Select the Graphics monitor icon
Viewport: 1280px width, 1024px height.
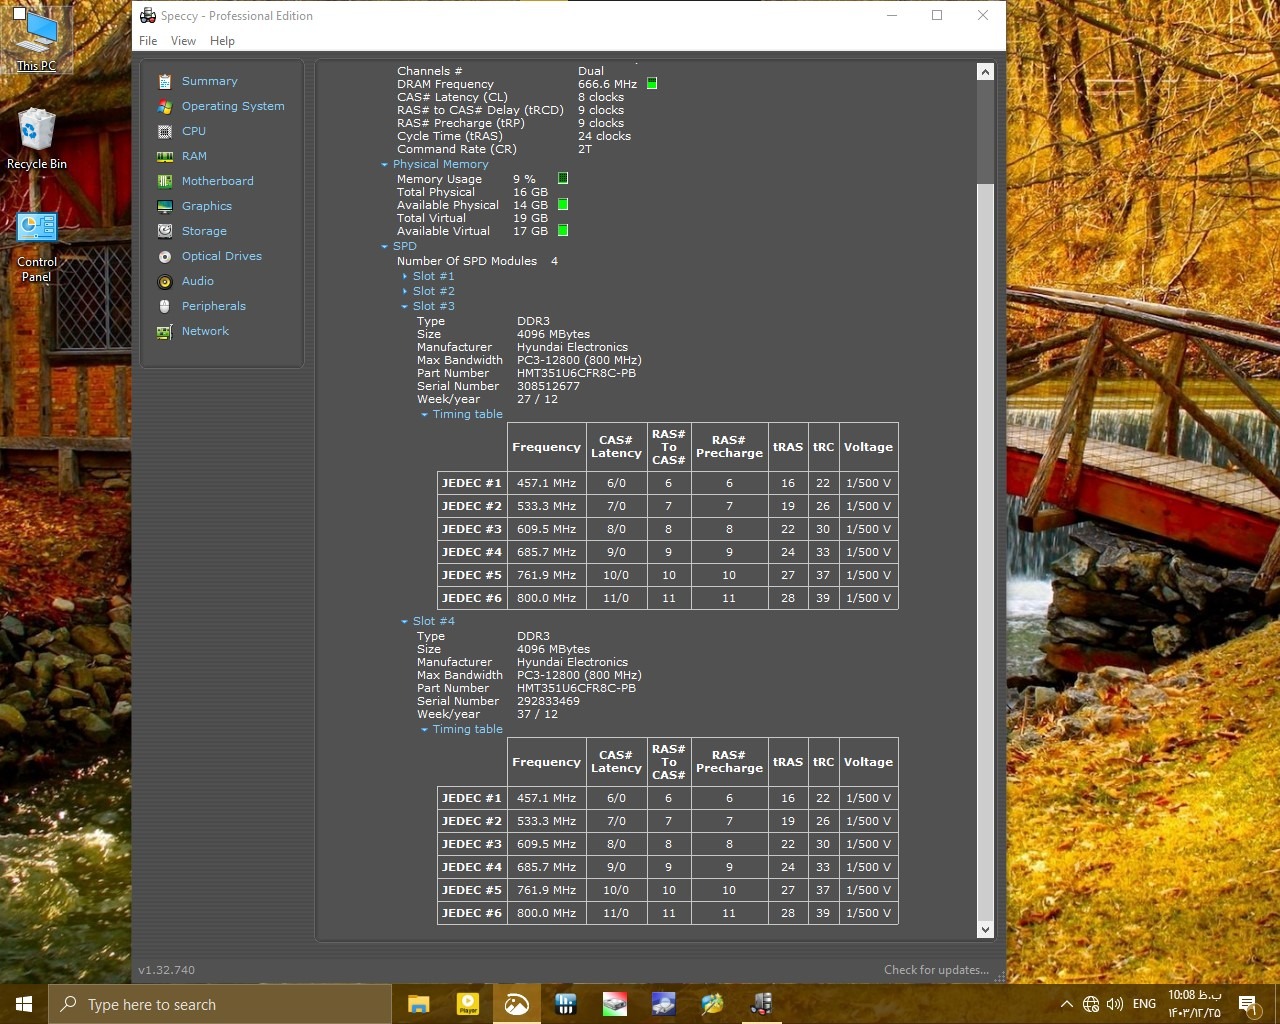(x=165, y=206)
